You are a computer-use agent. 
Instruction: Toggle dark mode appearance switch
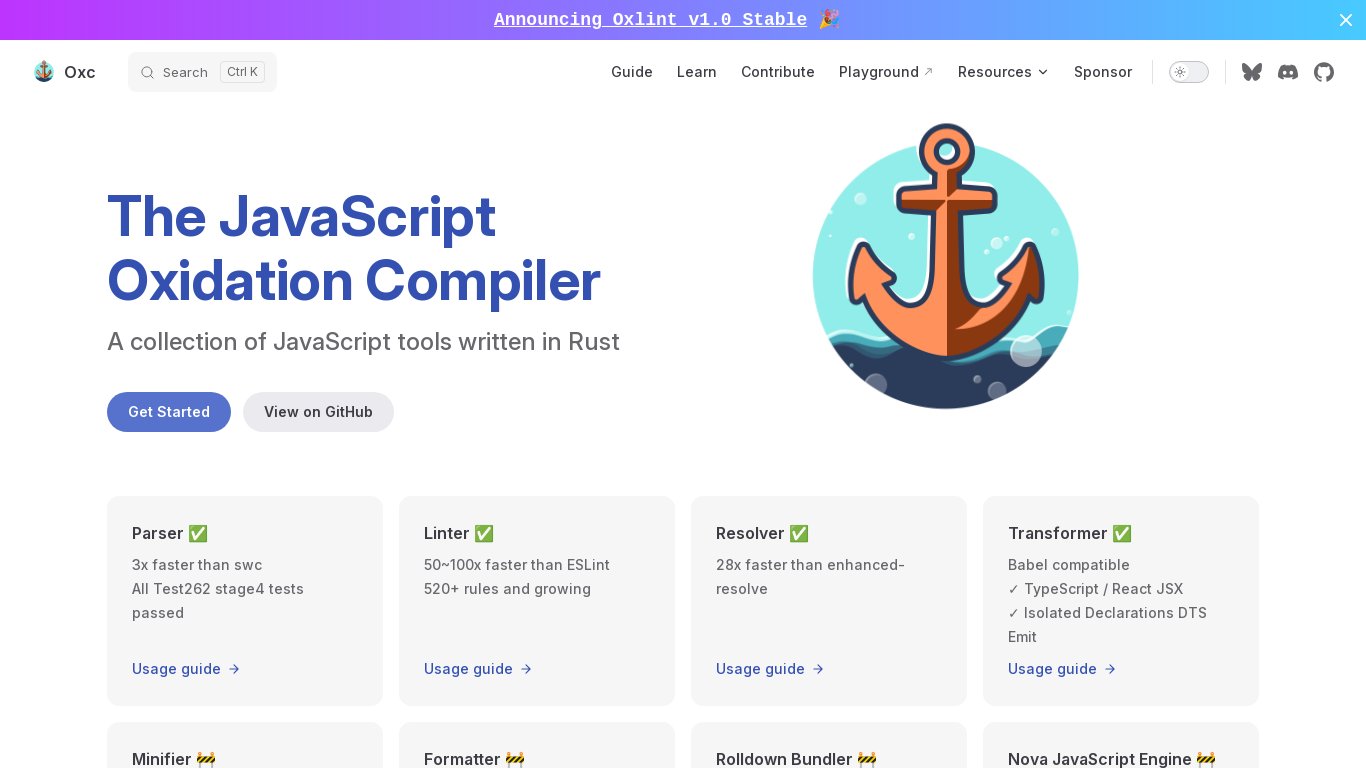click(1189, 72)
